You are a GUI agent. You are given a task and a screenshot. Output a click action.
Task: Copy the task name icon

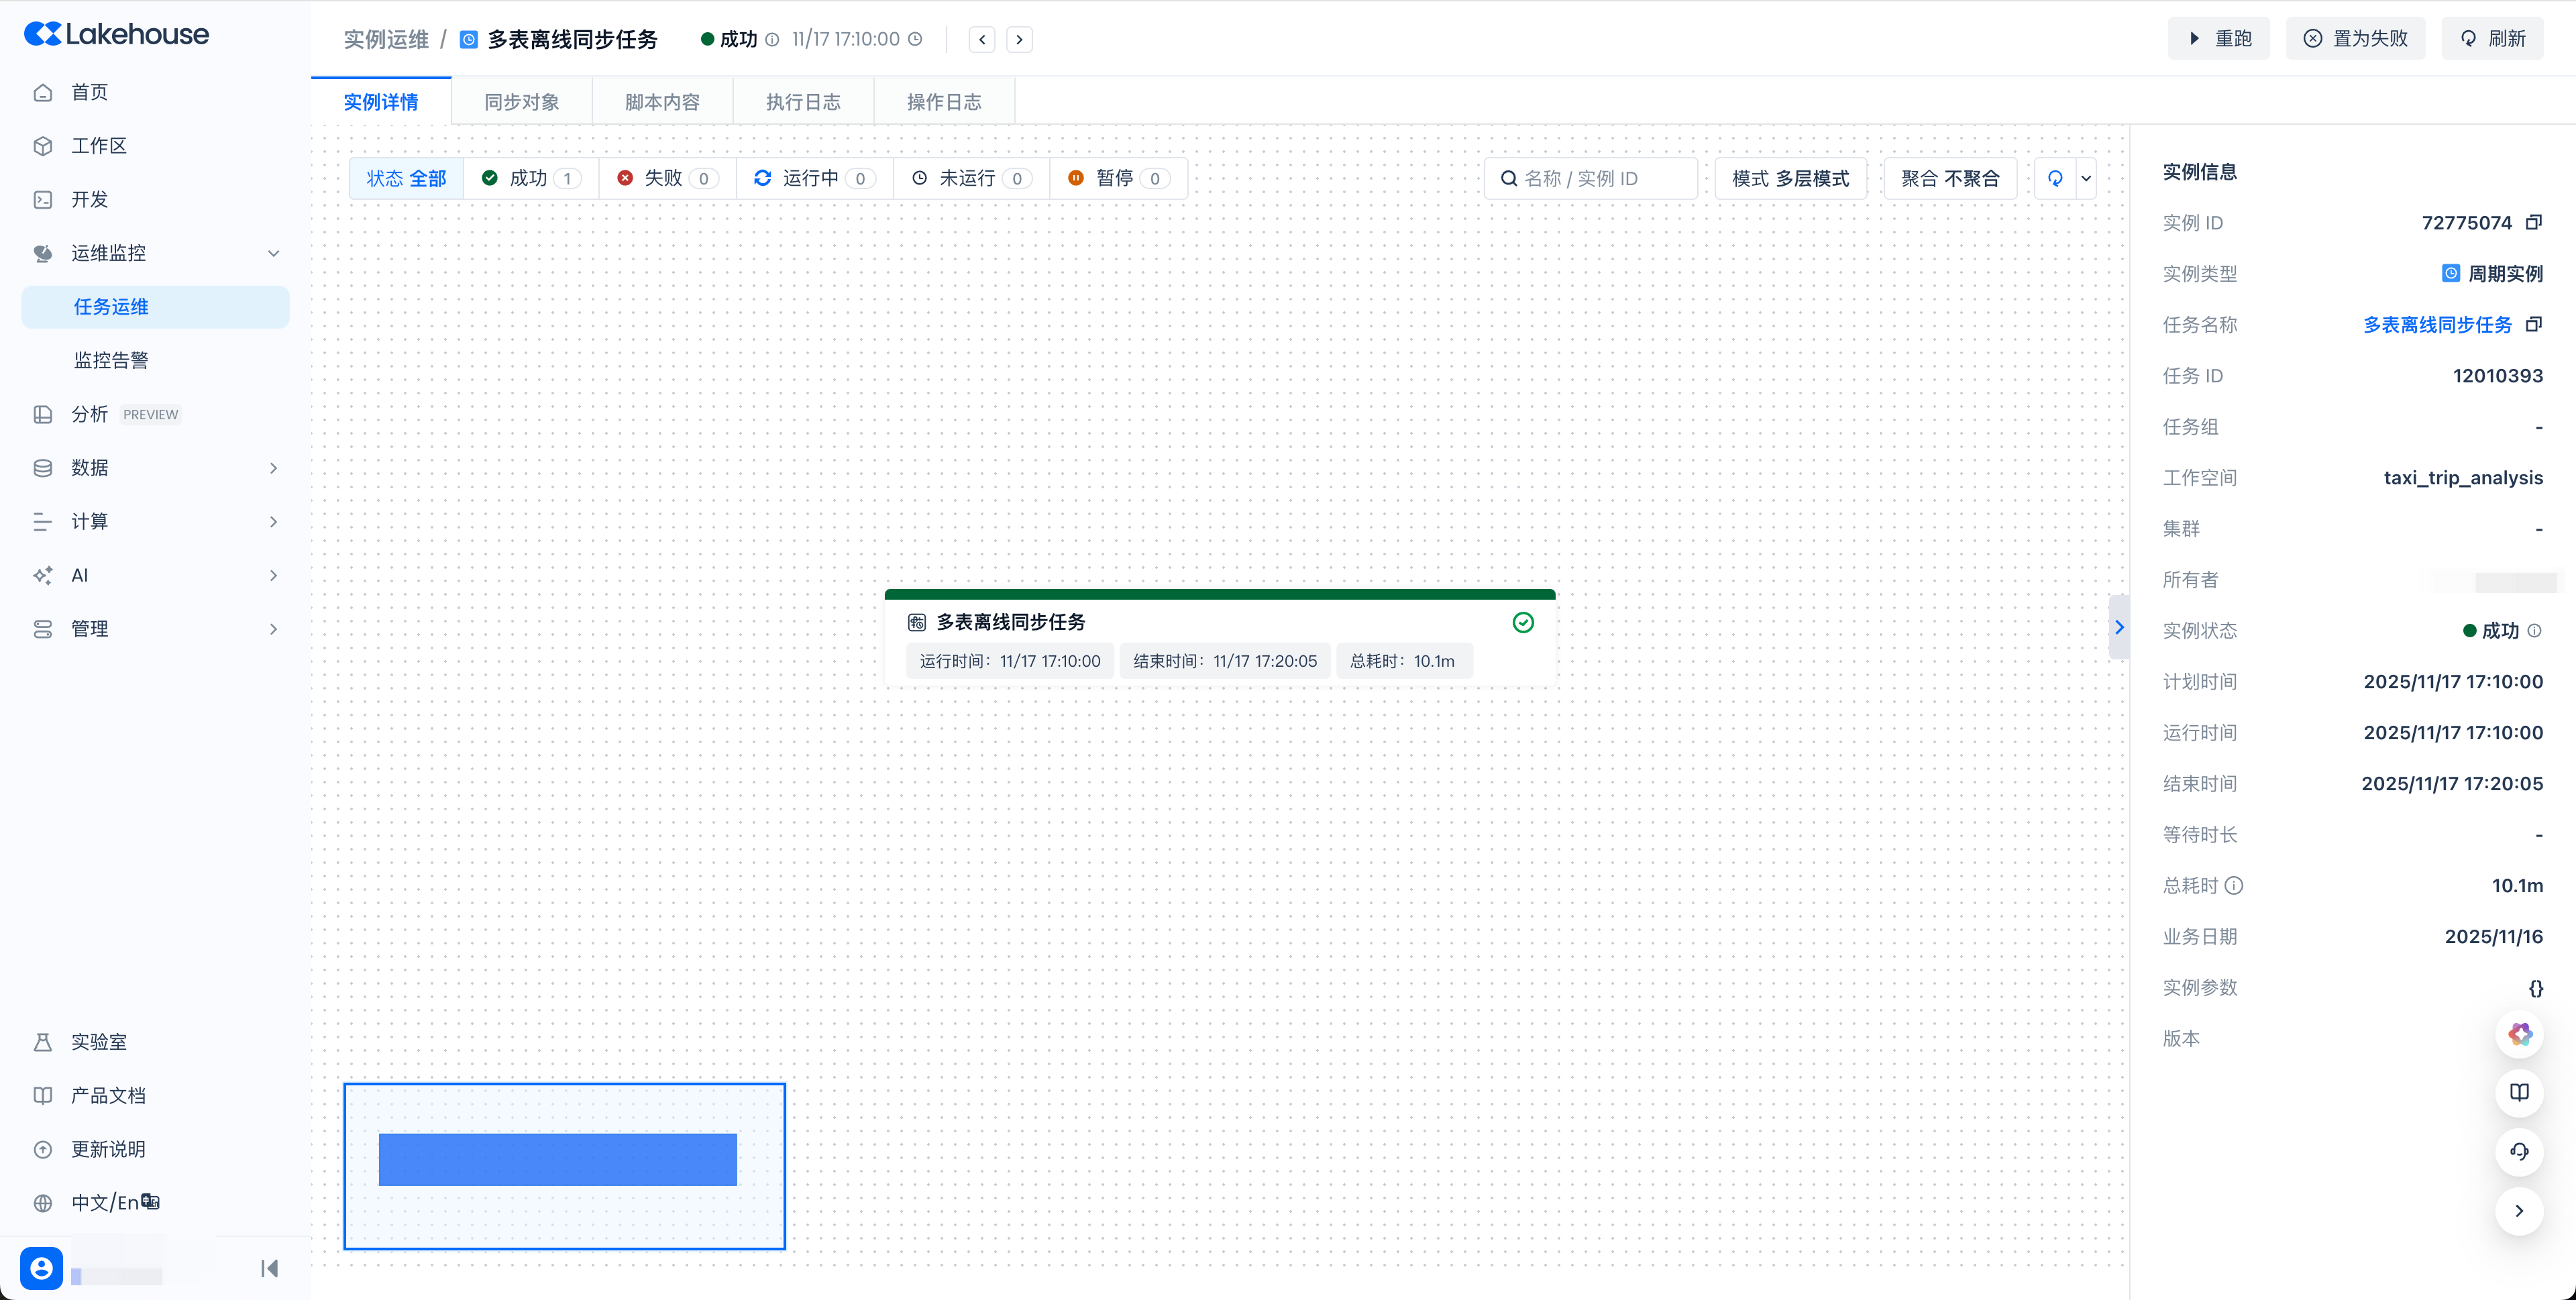tap(2533, 324)
